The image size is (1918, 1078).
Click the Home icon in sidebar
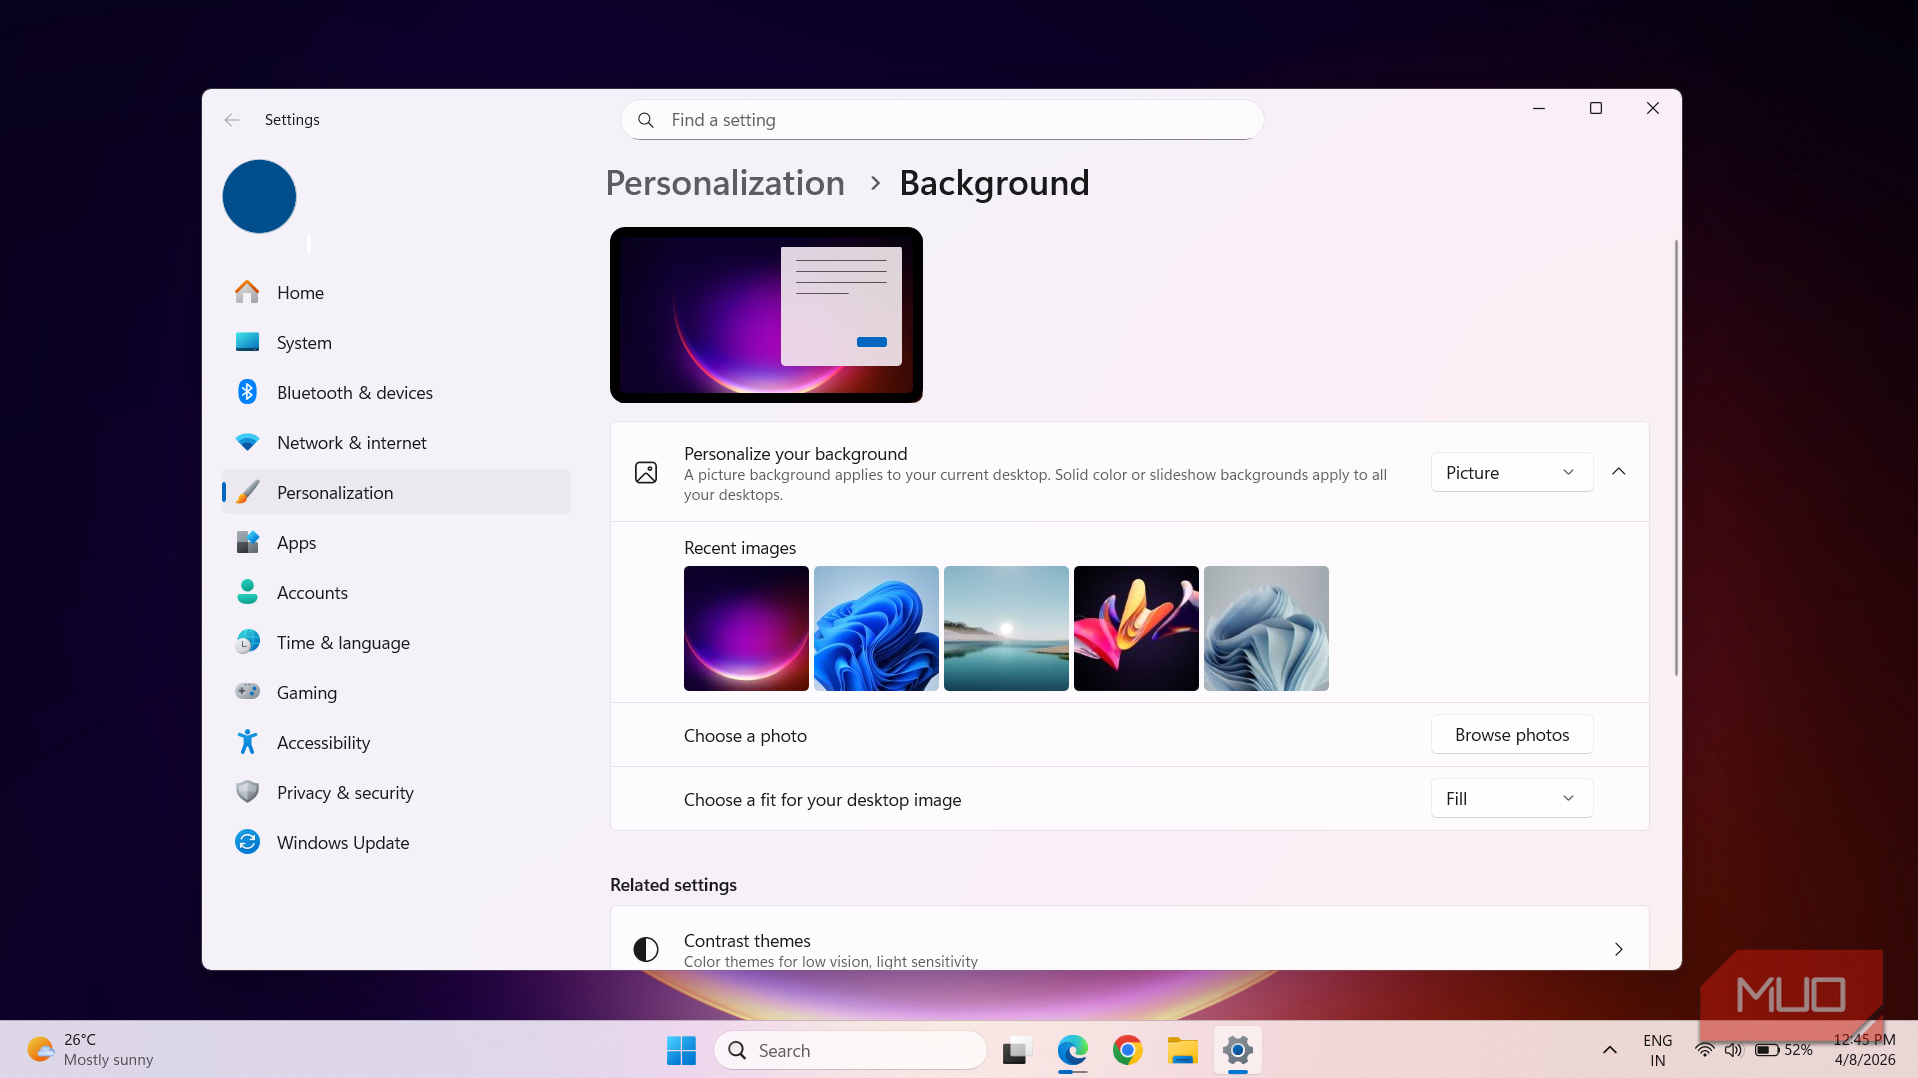[x=247, y=292]
